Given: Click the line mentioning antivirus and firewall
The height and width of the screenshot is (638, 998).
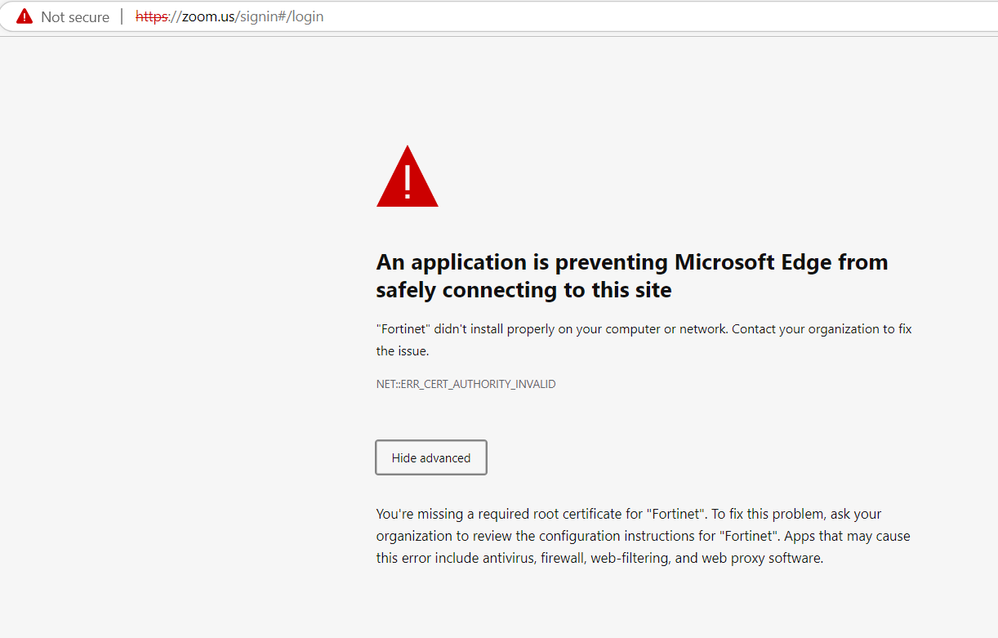Looking at the screenshot, I should pos(599,558).
